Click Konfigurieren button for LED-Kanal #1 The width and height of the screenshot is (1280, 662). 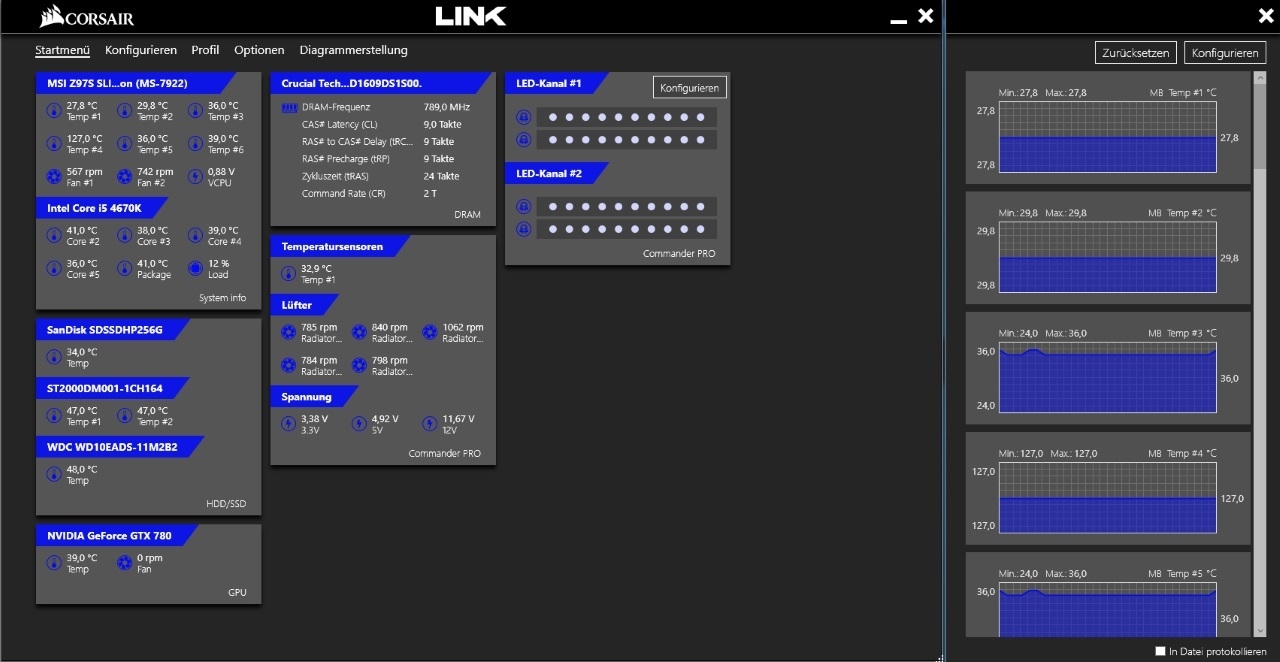690,88
